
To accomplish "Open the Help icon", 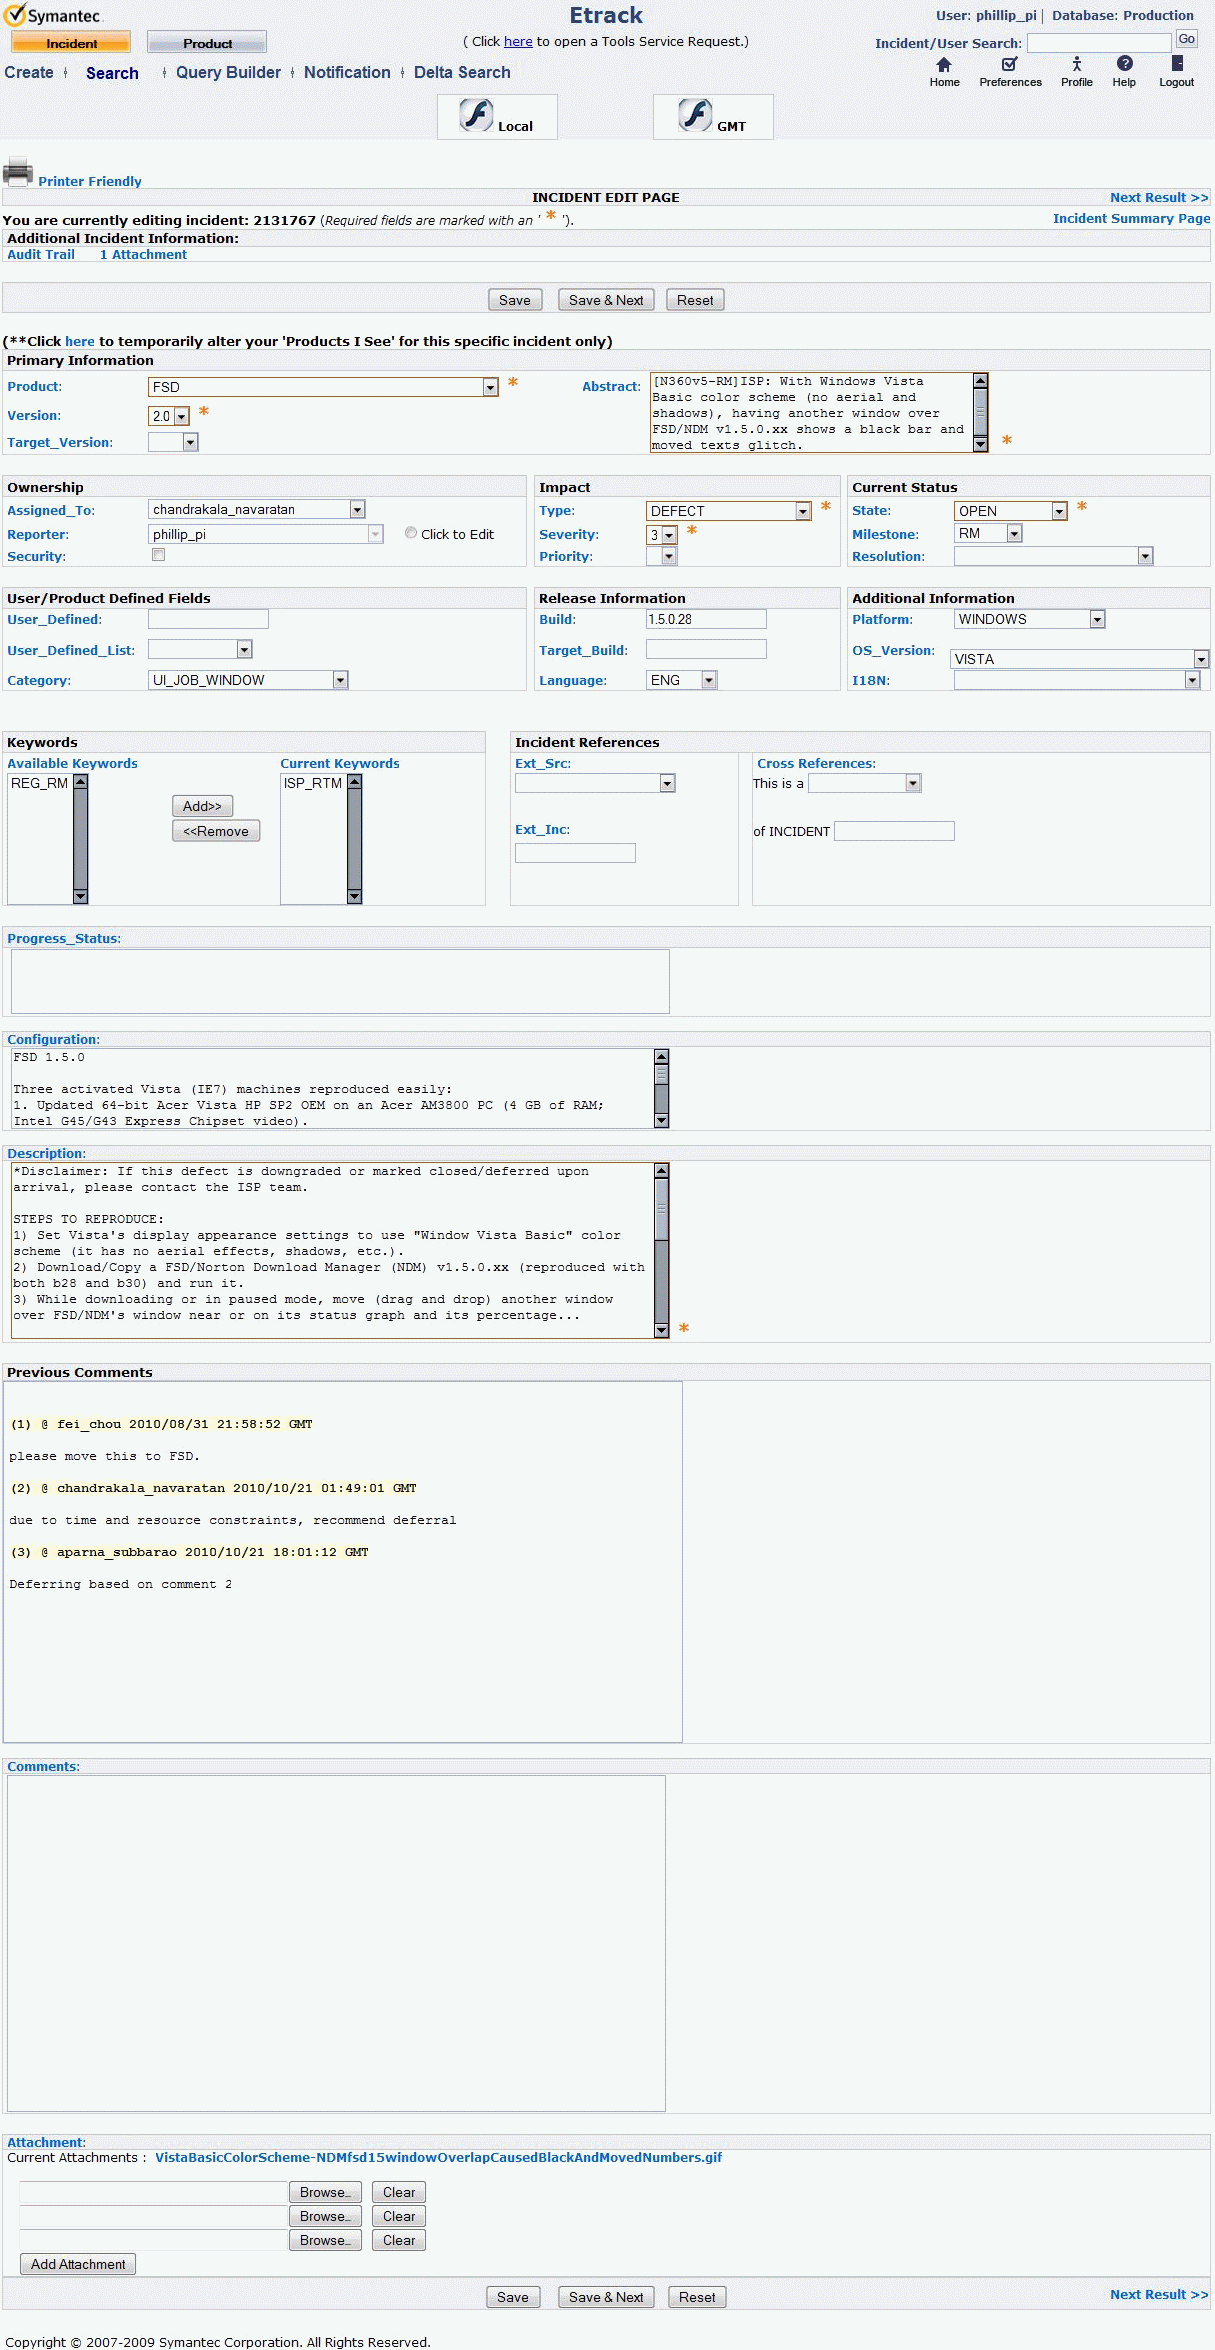I will 1124,64.
